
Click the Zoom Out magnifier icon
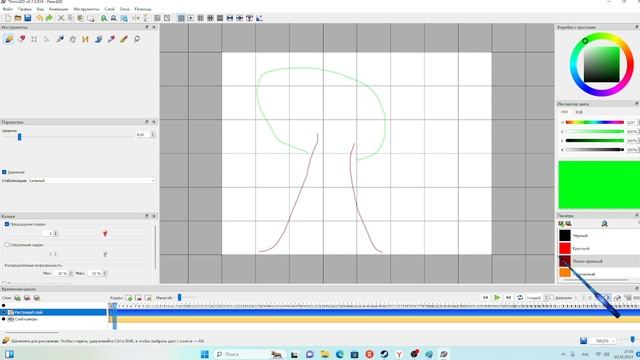pyautogui.click(x=114, y=18)
